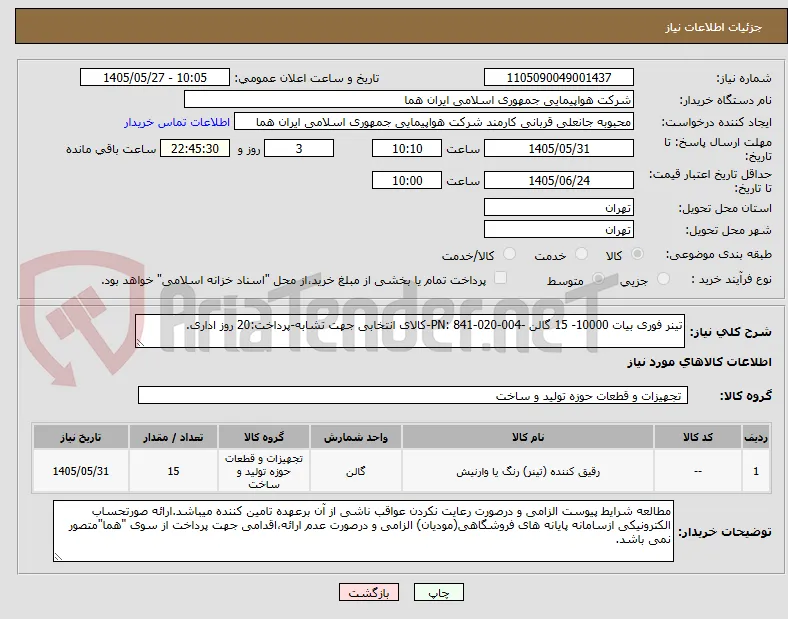
Task: Click the request creator name field
Action: [x=434, y=122]
